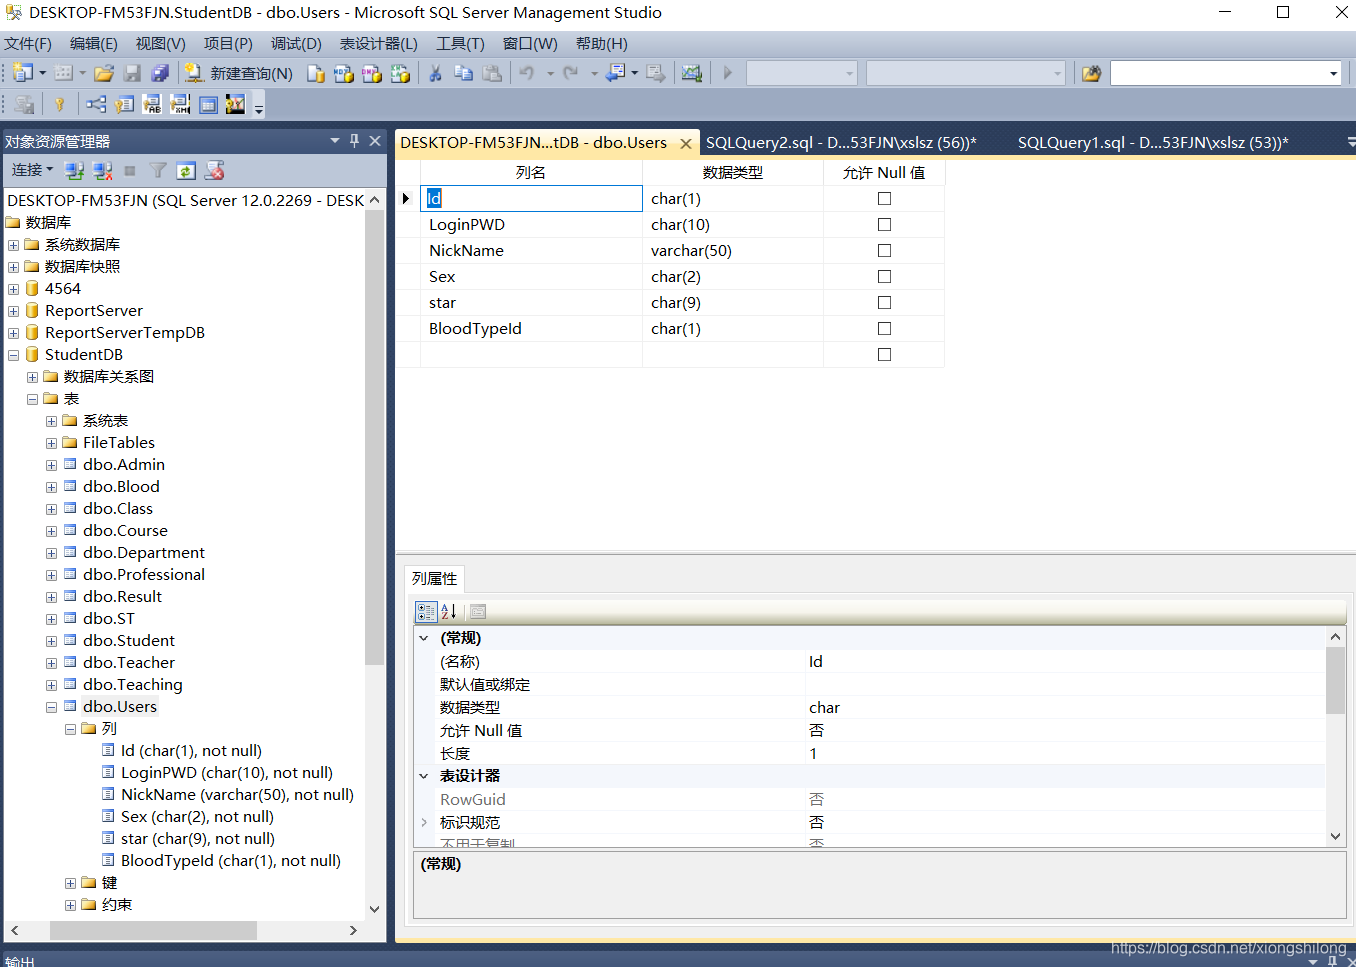The height and width of the screenshot is (967, 1356).
Task: Toggle Allow Null for Id column
Action: click(x=884, y=198)
